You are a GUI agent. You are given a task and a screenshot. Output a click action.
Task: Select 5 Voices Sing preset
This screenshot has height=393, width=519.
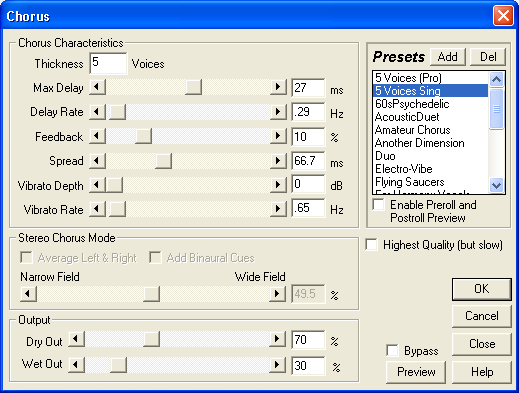pyautogui.click(x=431, y=91)
